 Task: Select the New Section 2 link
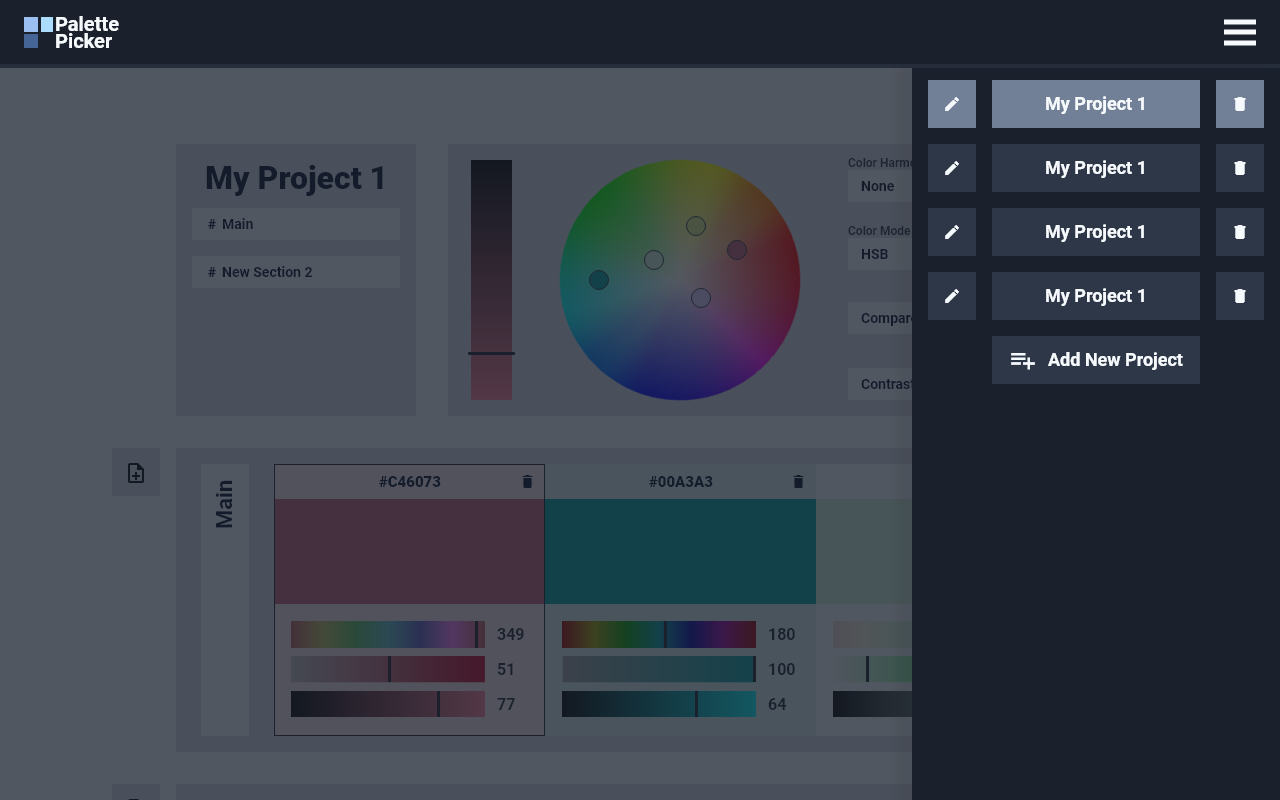pos(296,271)
